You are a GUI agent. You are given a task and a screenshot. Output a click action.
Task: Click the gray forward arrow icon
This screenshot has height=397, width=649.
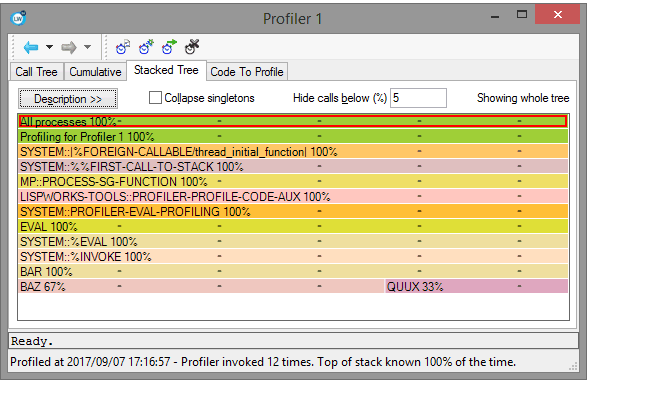[69, 48]
